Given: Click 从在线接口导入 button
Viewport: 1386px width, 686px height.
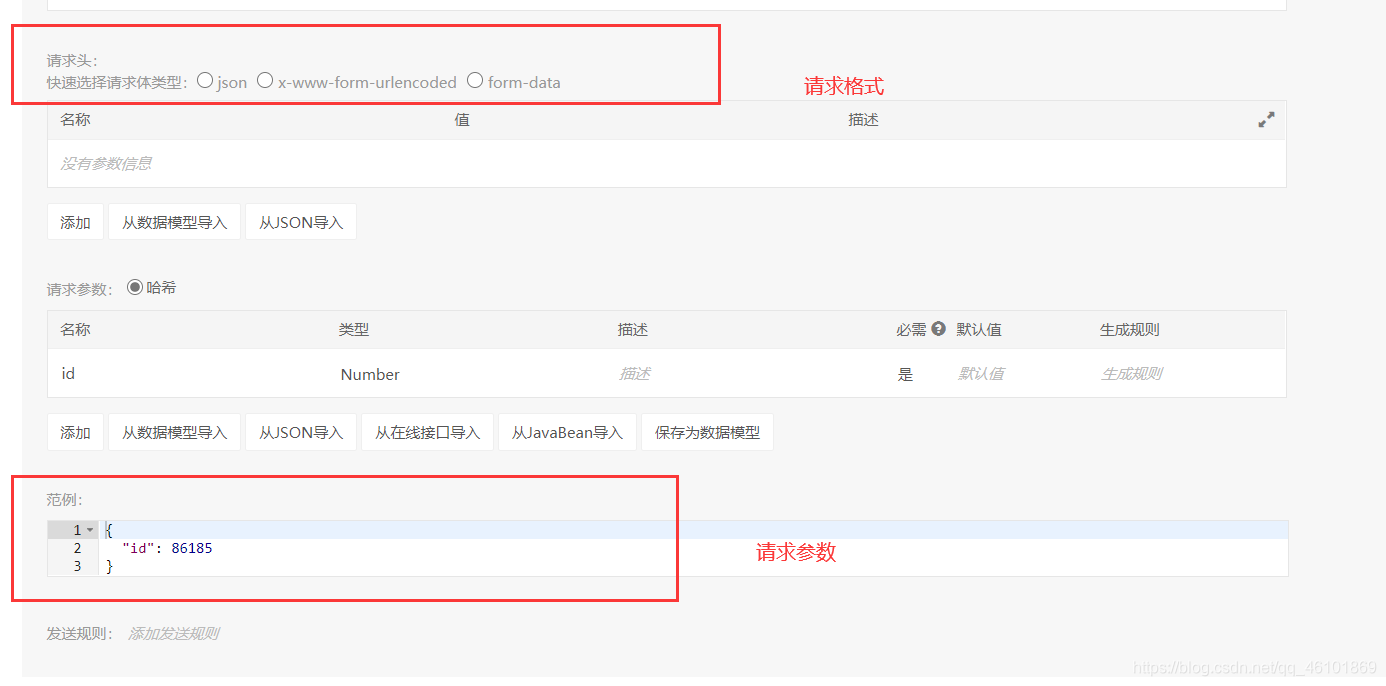Looking at the screenshot, I should pyautogui.click(x=427, y=432).
